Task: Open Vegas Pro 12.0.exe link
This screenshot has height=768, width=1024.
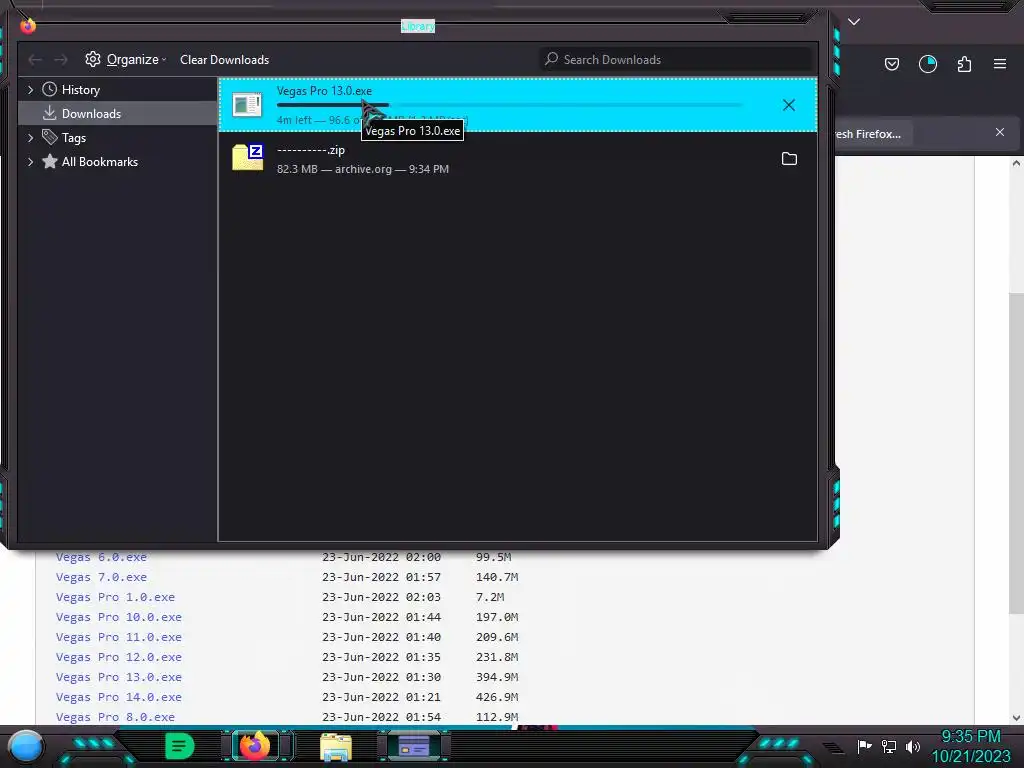Action: pos(118,658)
